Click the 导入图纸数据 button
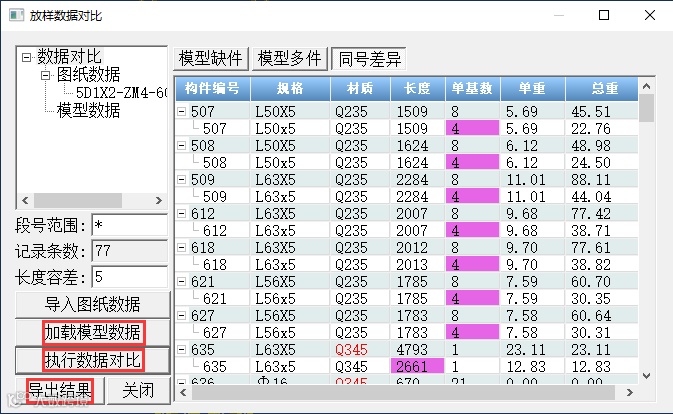Image resolution: width=673 pixels, height=414 pixels. pyautogui.click(x=93, y=305)
